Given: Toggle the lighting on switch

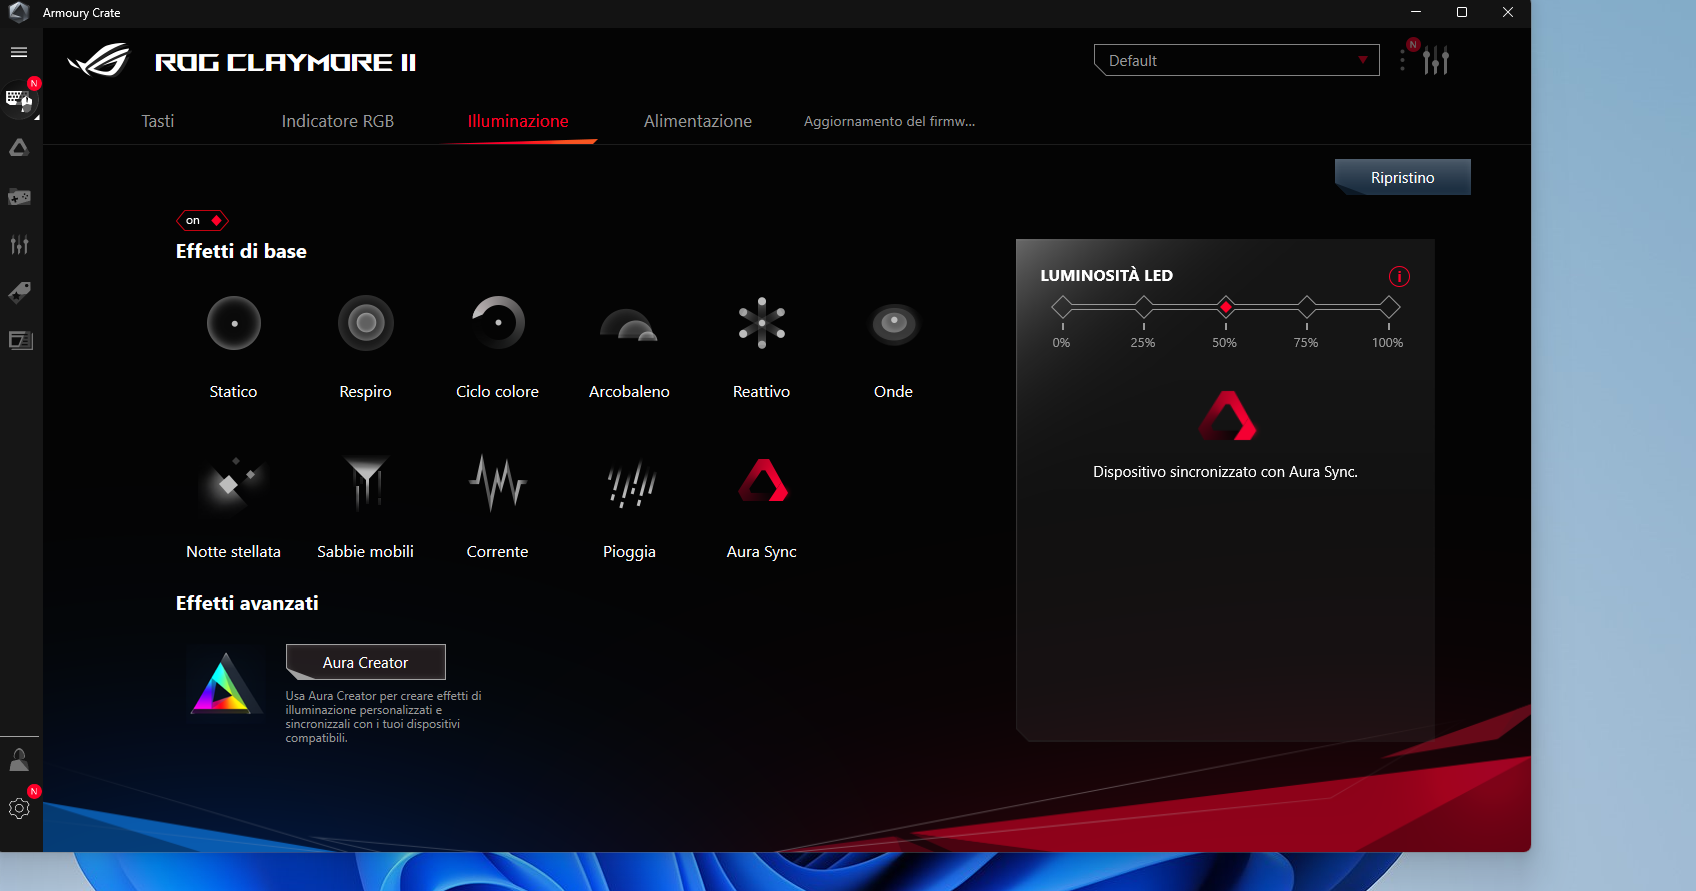Looking at the screenshot, I should pos(203,220).
